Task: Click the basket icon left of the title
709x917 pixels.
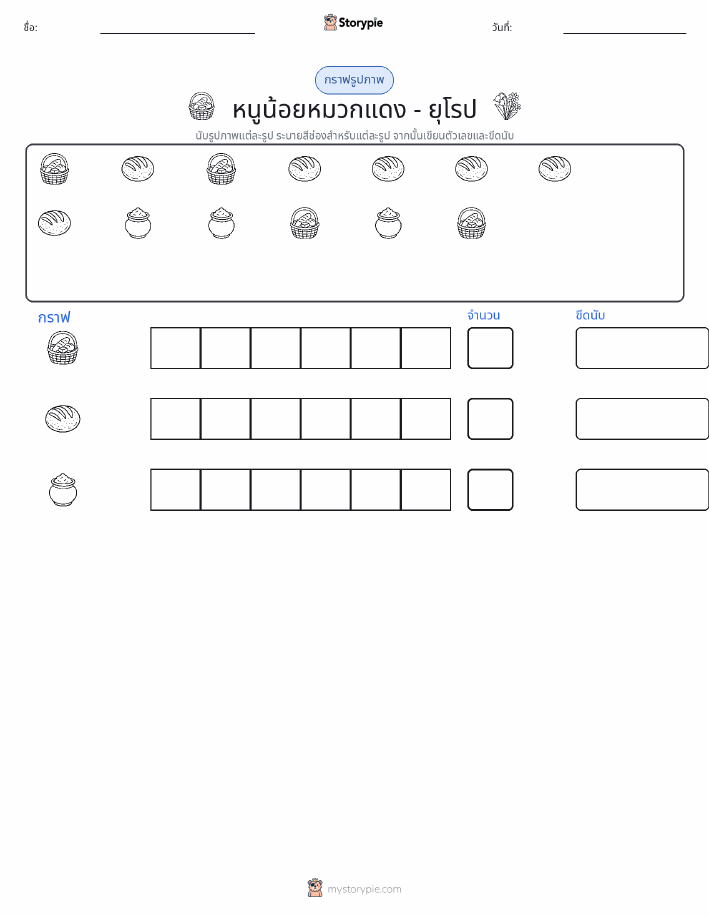Action: pos(201,106)
